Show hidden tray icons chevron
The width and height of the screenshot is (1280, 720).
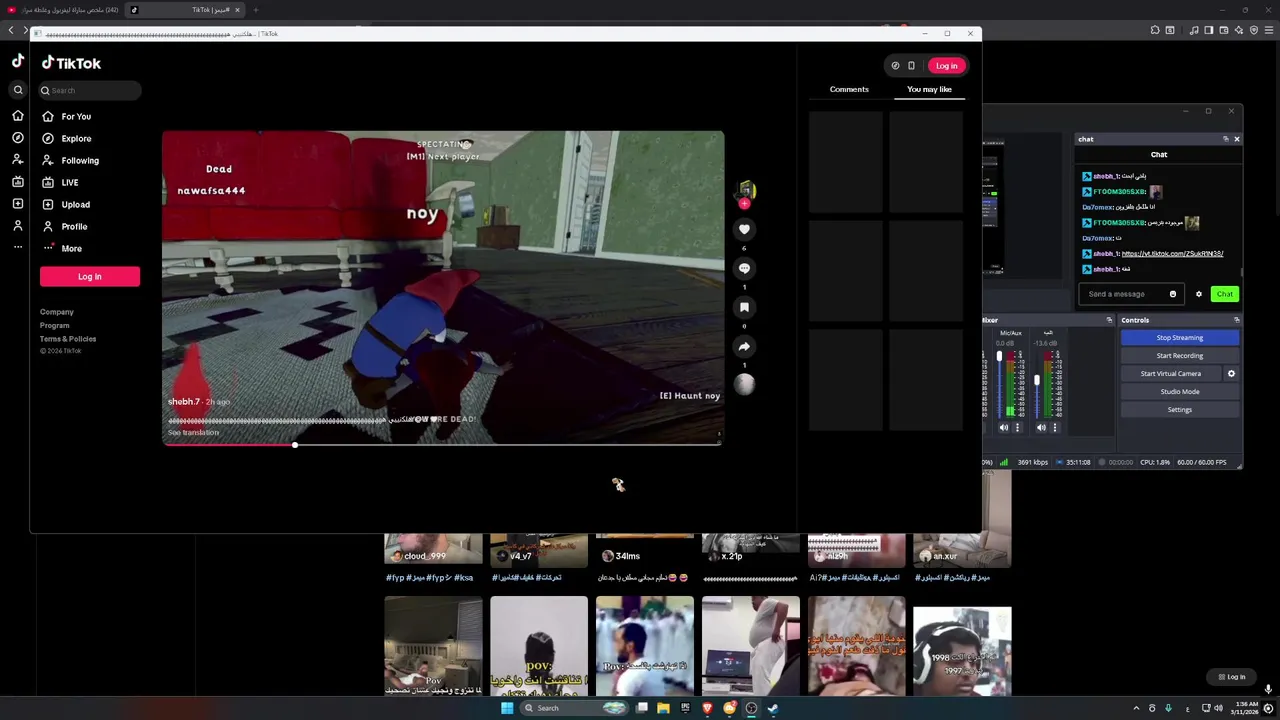(x=1136, y=708)
